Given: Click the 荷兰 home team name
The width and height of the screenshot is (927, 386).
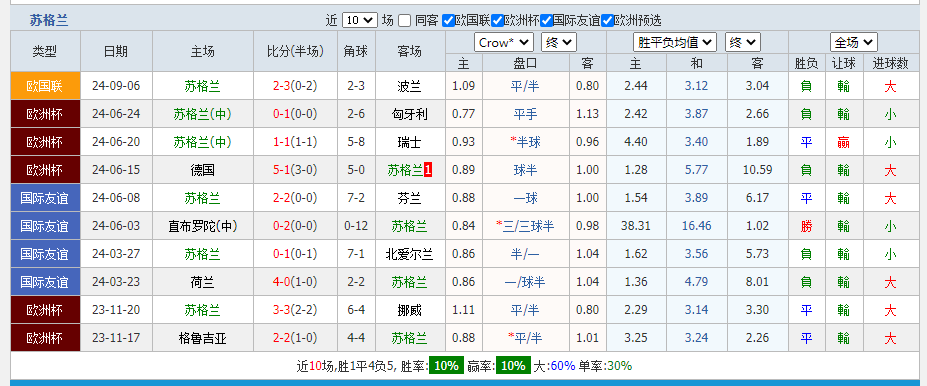Looking at the screenshot, I should click(x=203, y=282).
